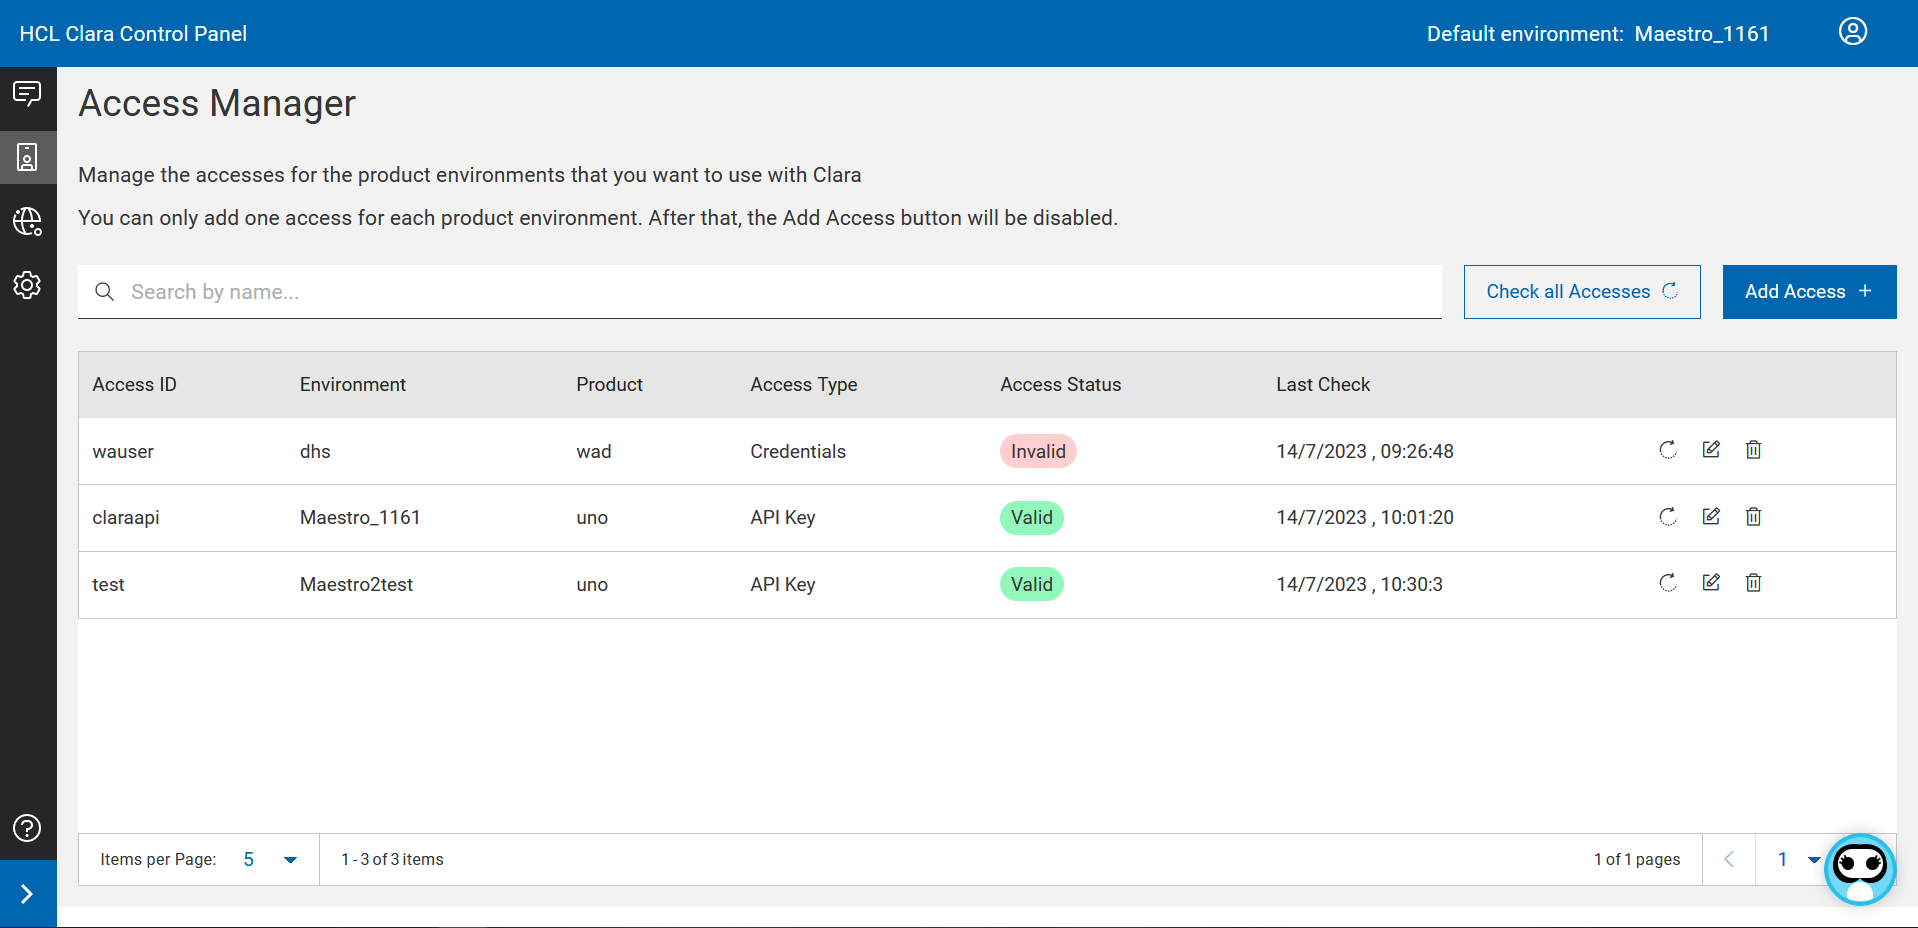Click the Access Manager page heading

[x=217, y=104]
